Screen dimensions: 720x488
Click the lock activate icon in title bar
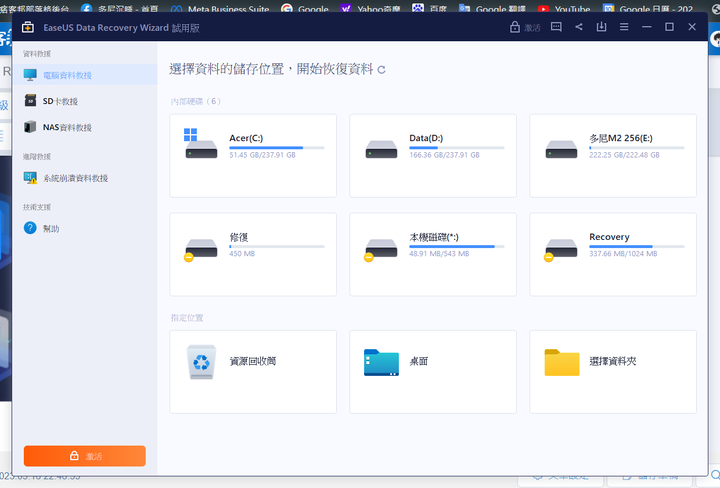click(x=515, y=27)
